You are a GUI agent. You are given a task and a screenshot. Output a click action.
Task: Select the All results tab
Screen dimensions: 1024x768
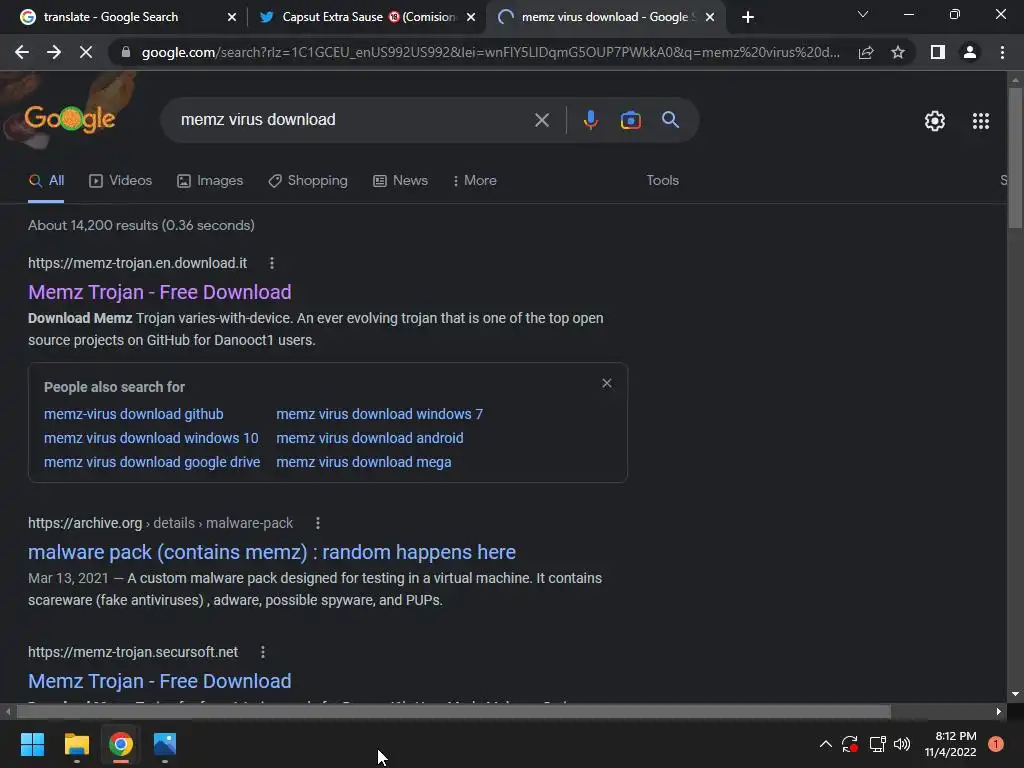click(46, 180)
